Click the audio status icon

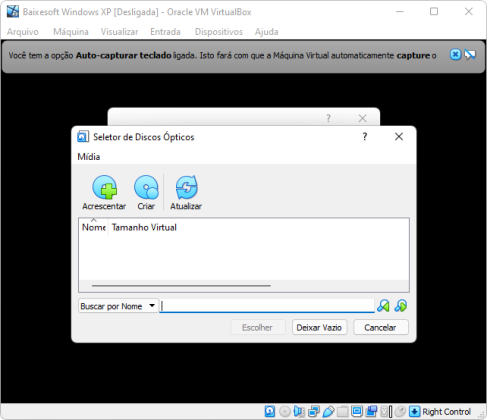299,411
